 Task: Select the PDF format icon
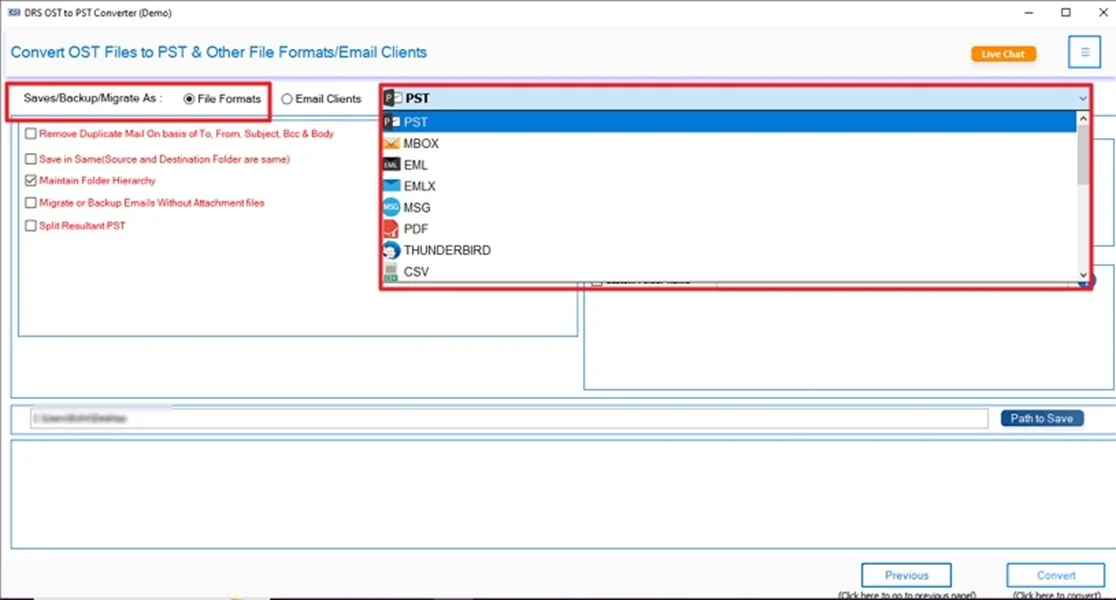391,228
